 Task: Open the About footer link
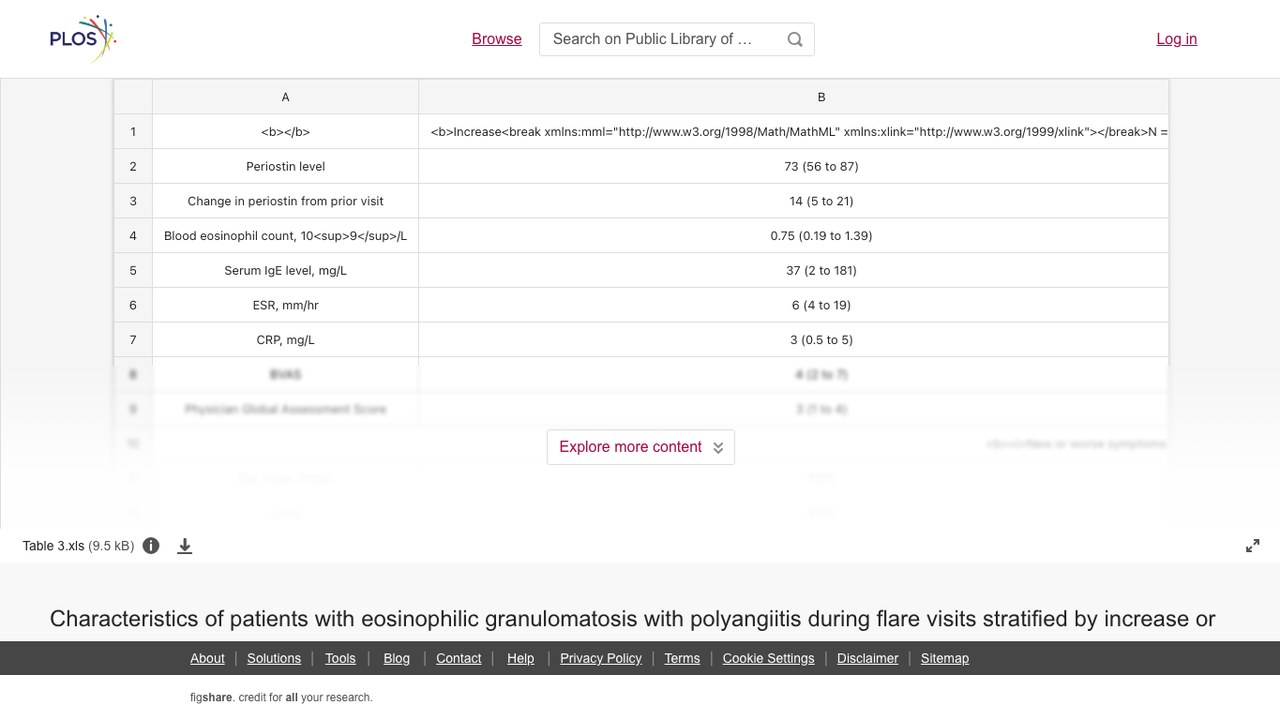[207, 658]
